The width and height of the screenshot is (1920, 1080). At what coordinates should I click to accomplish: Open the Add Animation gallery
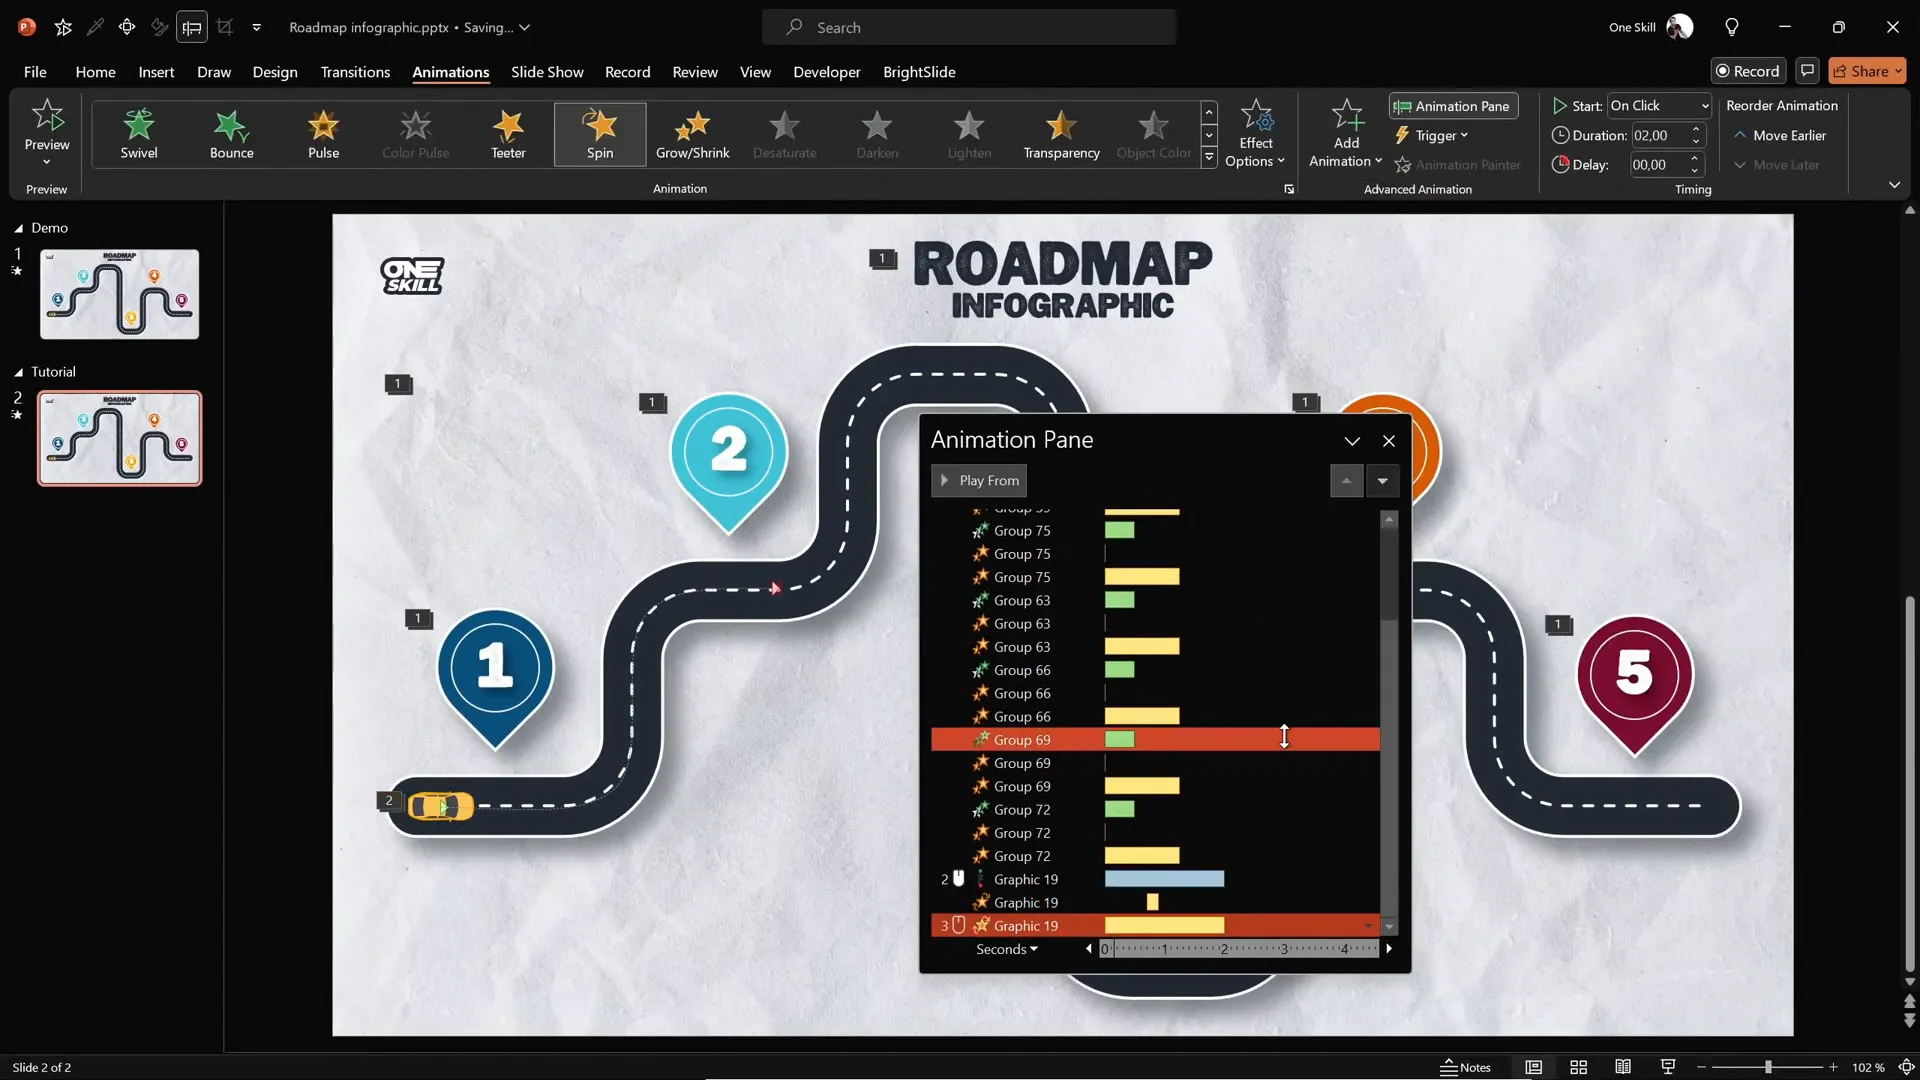[x=1346, y=134]
